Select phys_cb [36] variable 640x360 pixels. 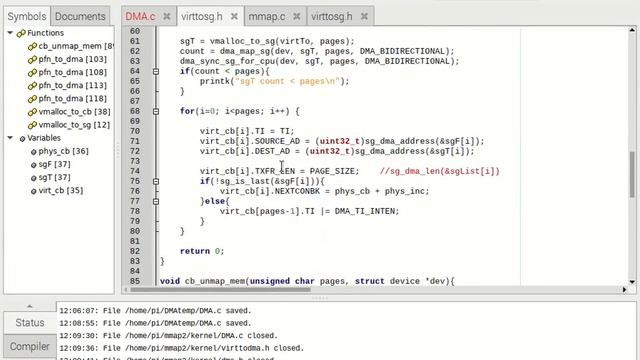(x=63, y=151)
